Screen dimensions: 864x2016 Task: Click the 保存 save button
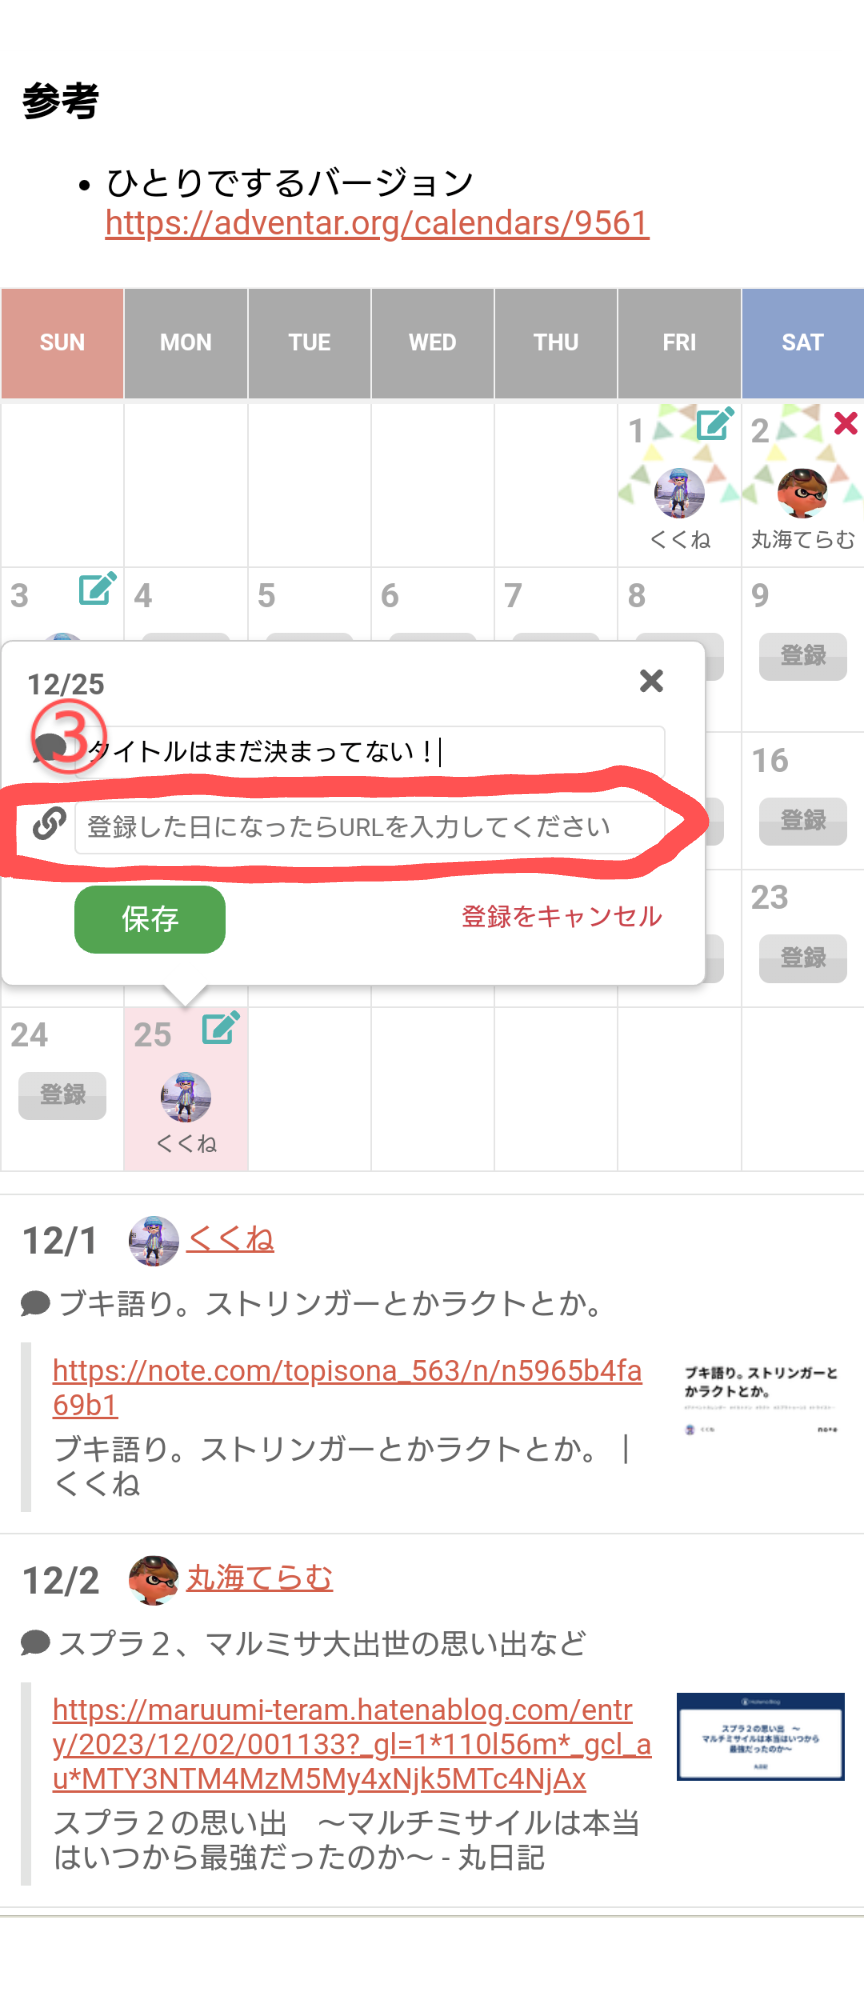point(150,919)
